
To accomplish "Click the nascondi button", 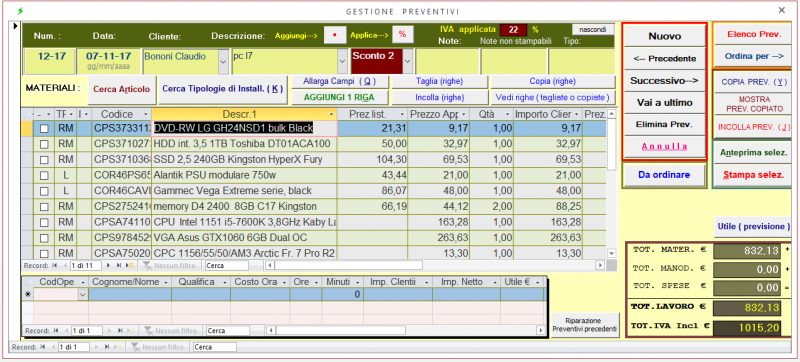I will pyautogui.click(x=593, y=29).
